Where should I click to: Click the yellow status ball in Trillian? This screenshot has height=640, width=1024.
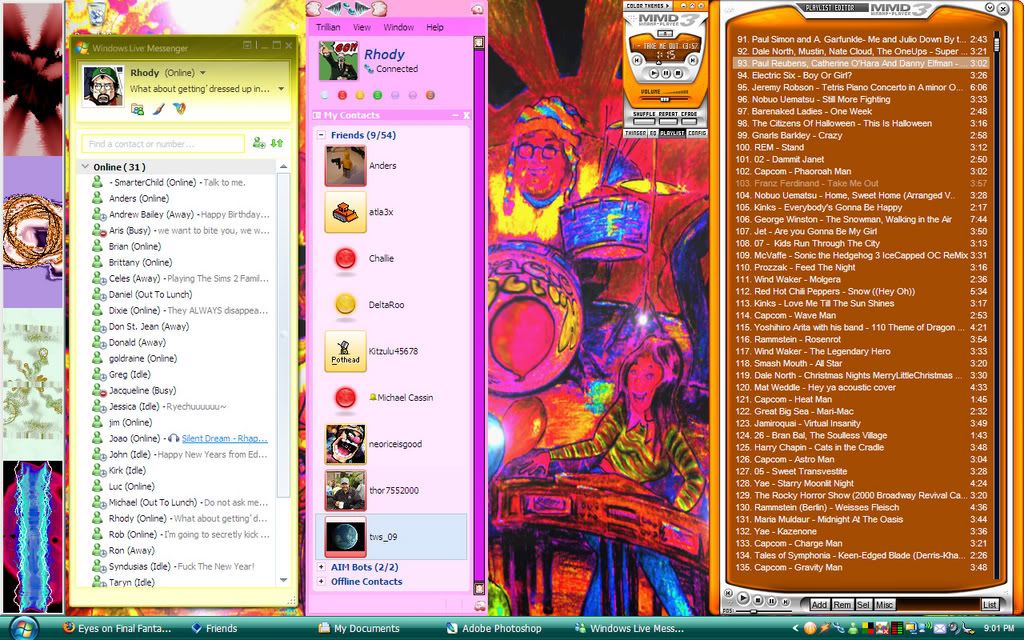pyautogui.click(x=359, y=95)
